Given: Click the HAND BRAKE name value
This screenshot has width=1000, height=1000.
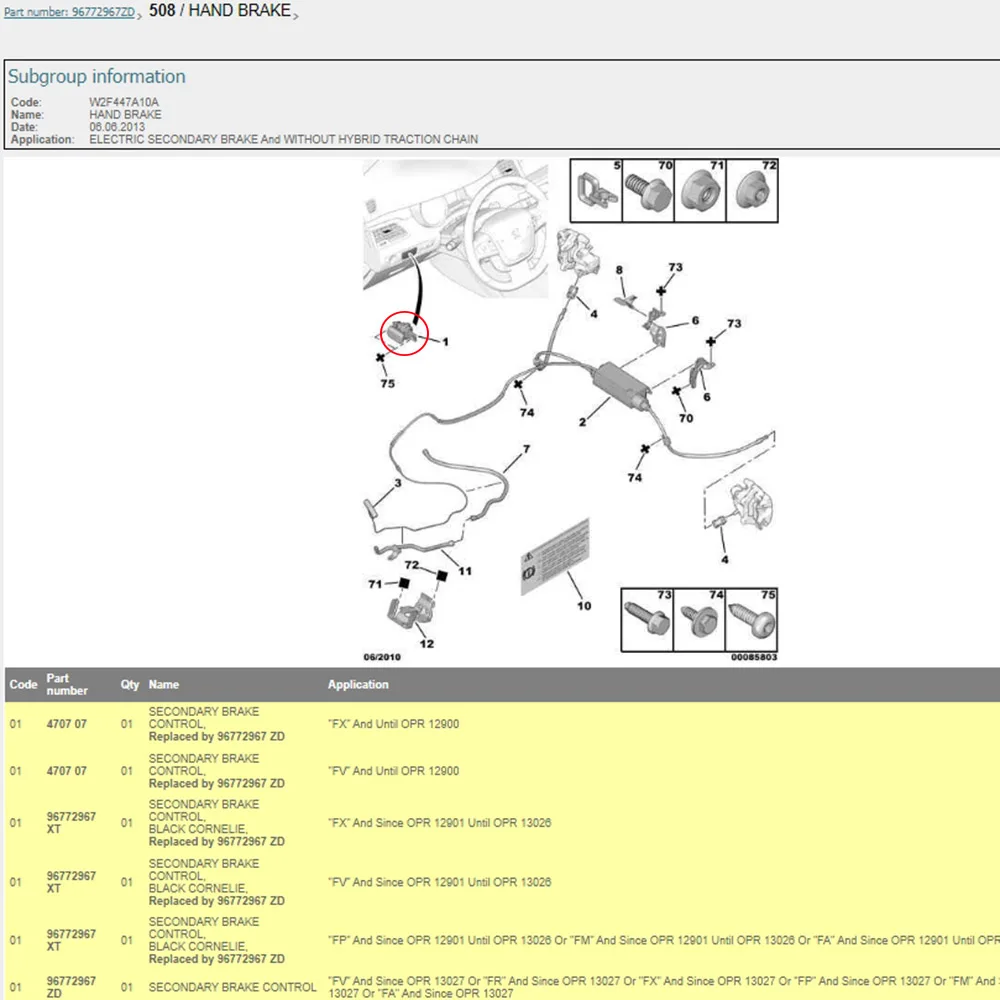Looking at the screenshot, I should tap(125, 115).
